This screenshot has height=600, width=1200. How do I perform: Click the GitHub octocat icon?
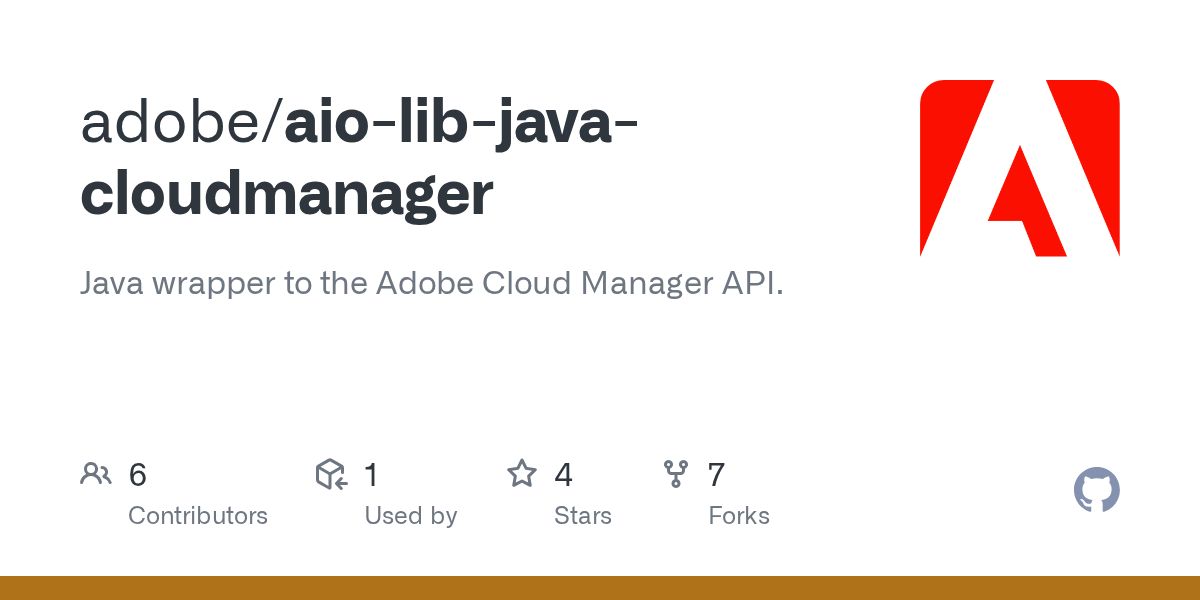[x=1097, y=491]
